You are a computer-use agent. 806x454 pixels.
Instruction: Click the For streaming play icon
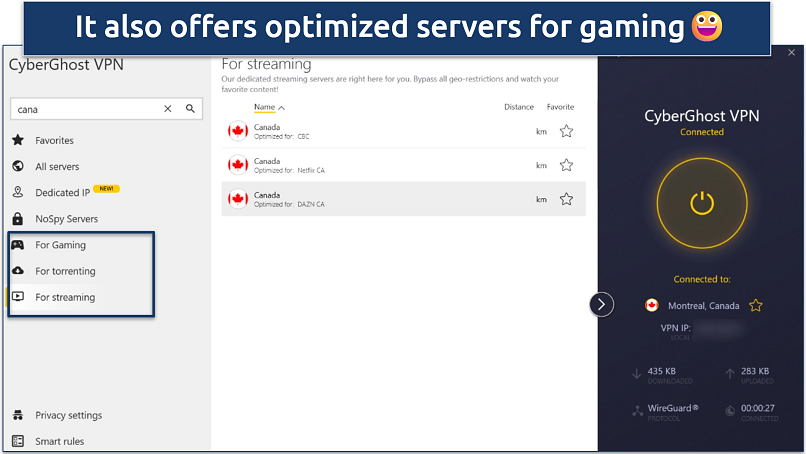pyautogui.click(x=18, y=297)
